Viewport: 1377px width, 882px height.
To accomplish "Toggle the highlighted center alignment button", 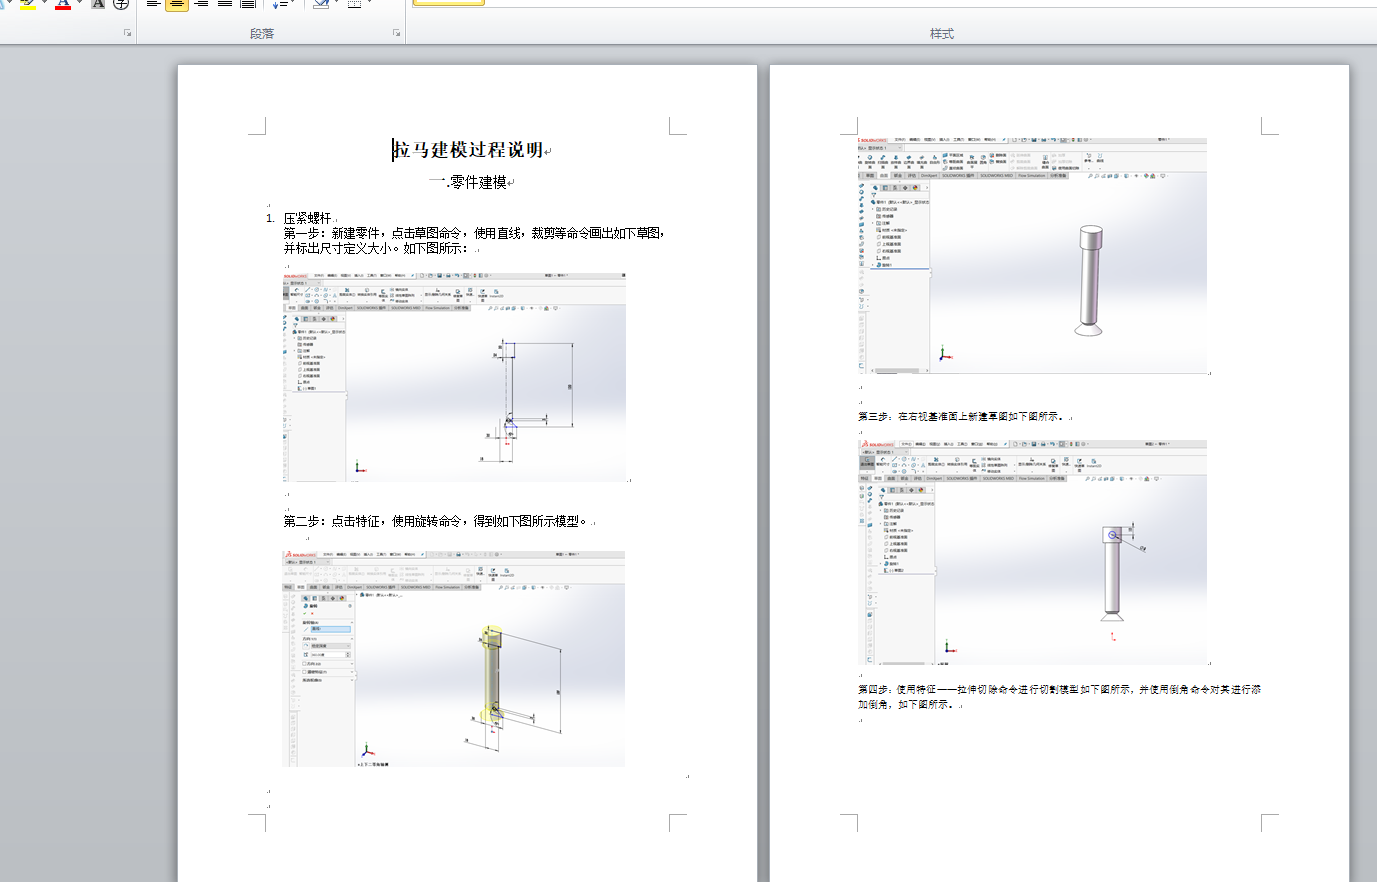I will click(176, 4).
